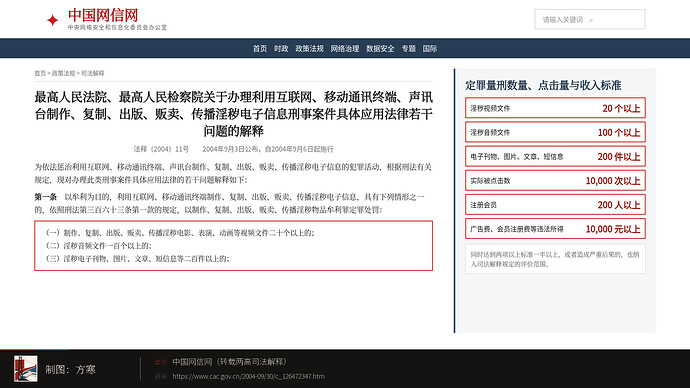
Task: Open the 首页 navigation item
Action: pos(260,48)
